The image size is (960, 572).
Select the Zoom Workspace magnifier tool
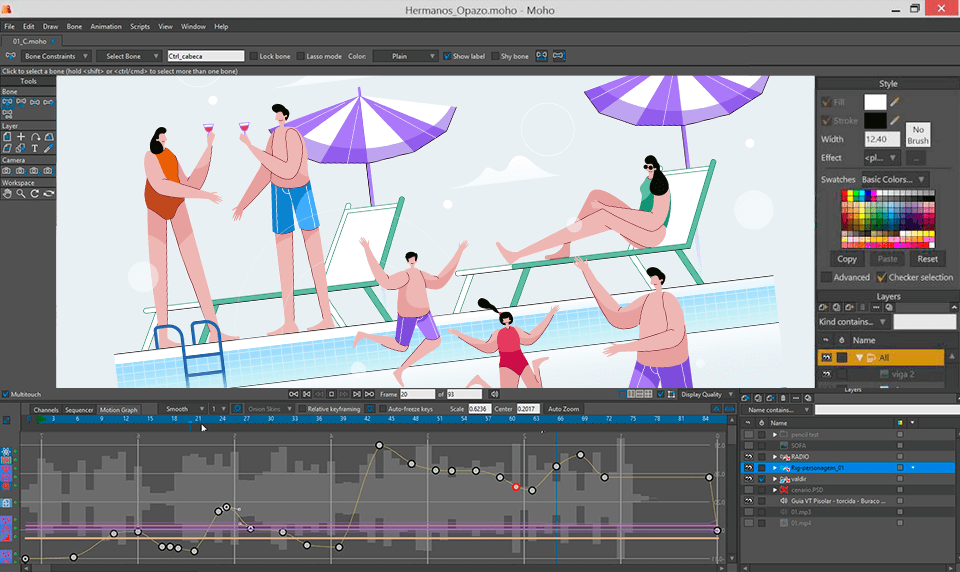tap(21, 193)
